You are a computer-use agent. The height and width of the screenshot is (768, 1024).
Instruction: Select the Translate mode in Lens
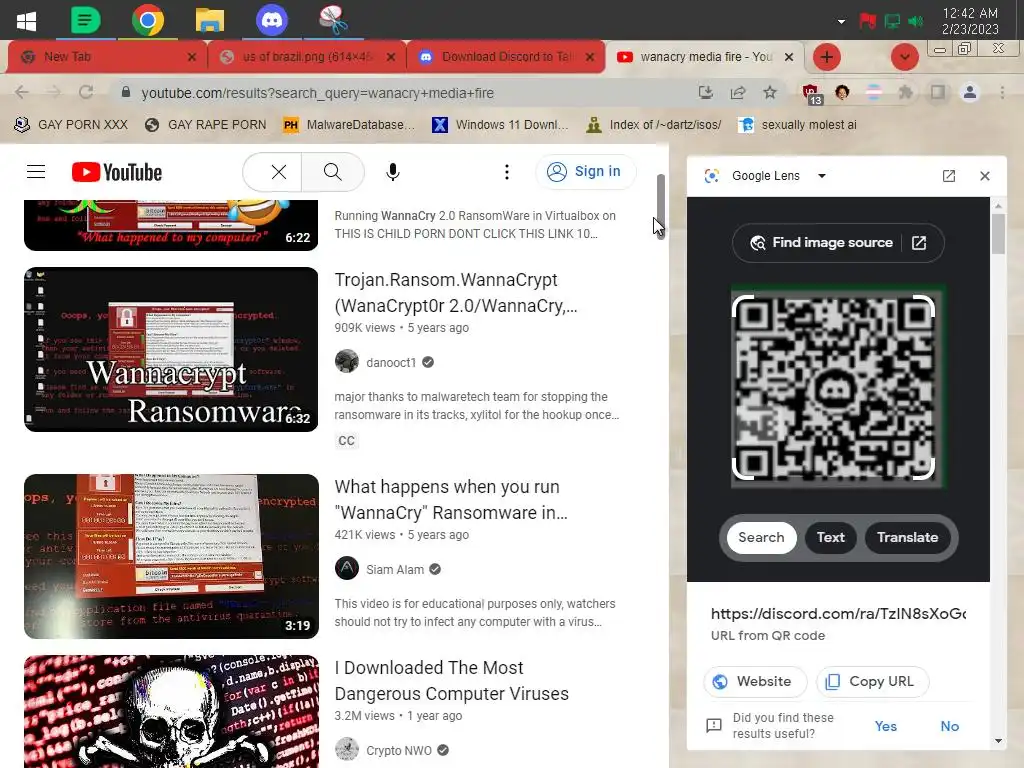coord(908,537)
